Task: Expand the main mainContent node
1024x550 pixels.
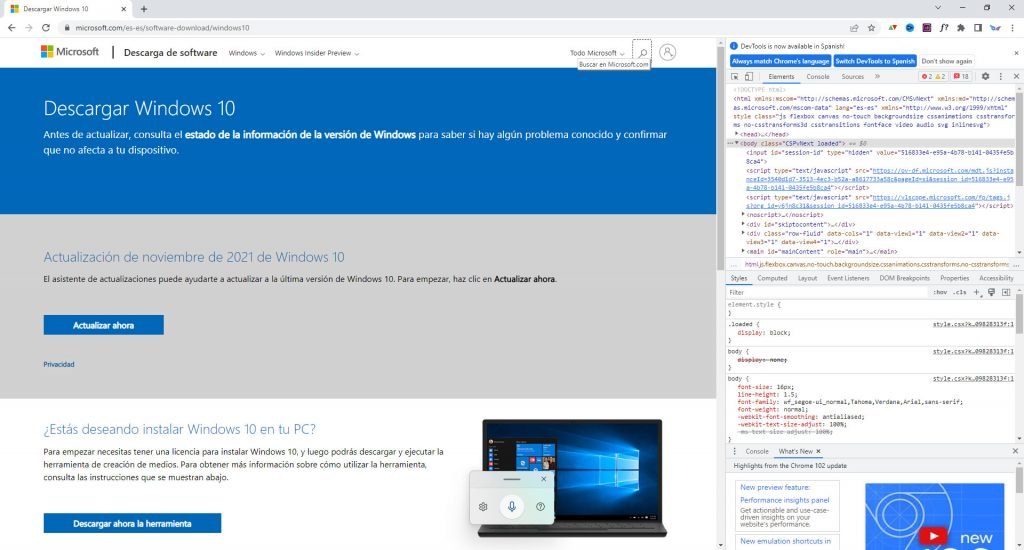Action: (743, 251)
